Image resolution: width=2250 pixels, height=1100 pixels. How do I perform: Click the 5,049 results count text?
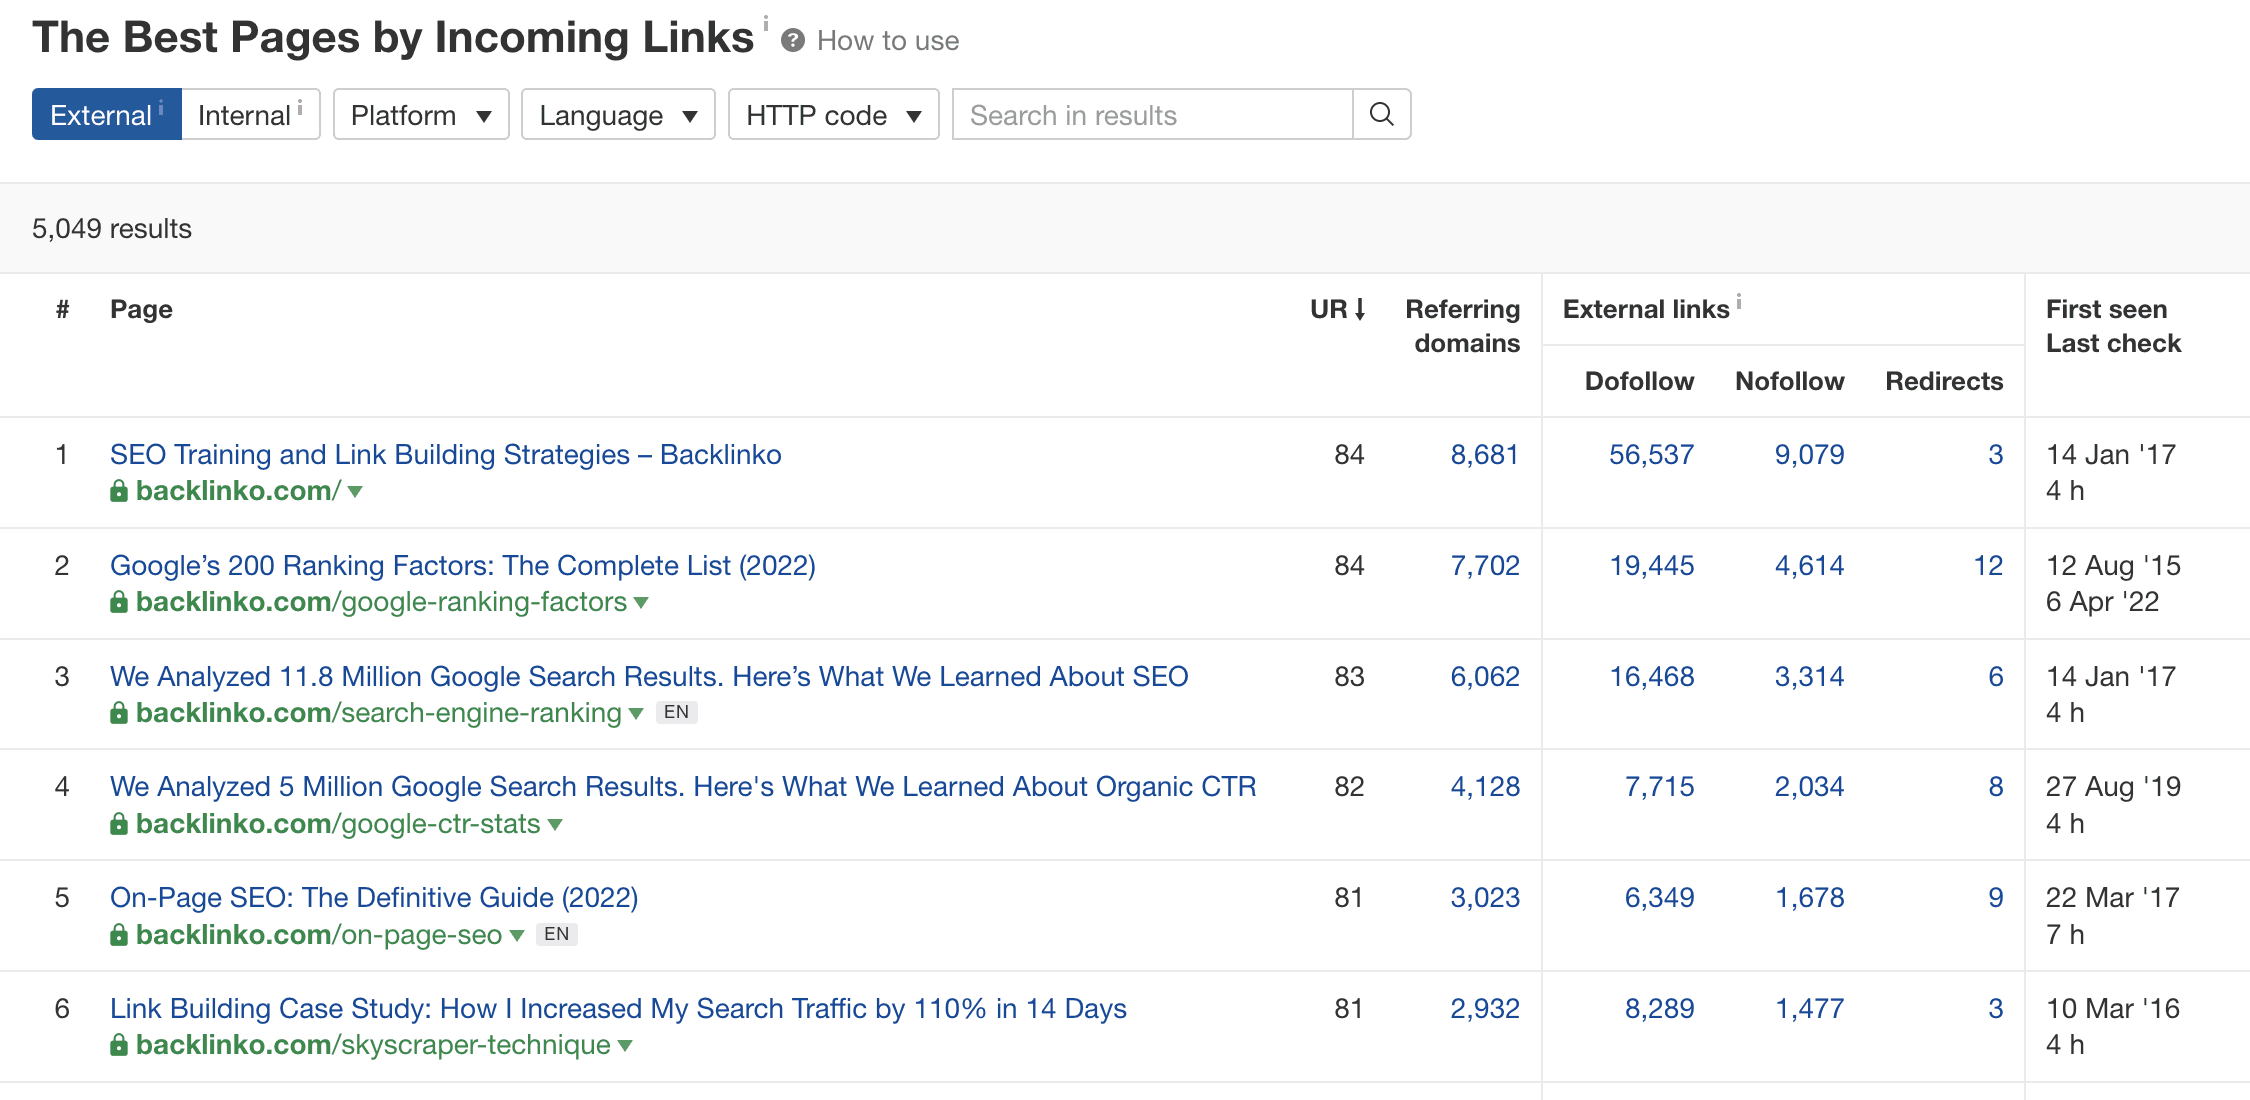point(112,228)
